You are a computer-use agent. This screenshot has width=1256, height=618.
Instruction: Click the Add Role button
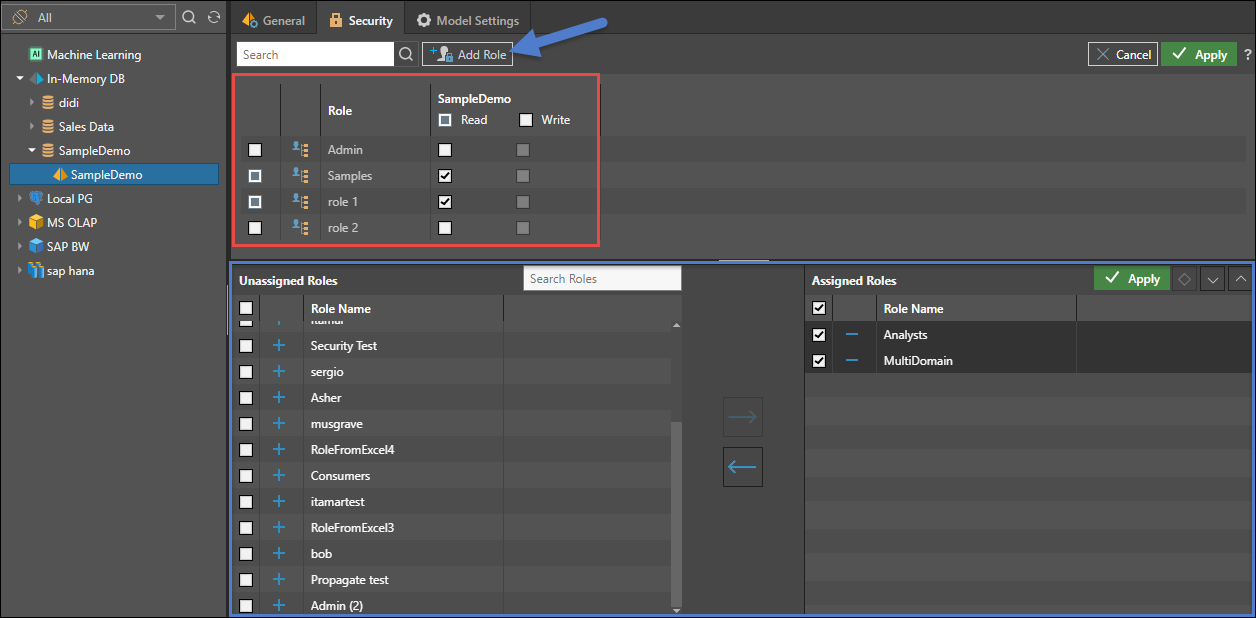pos(468,55)
